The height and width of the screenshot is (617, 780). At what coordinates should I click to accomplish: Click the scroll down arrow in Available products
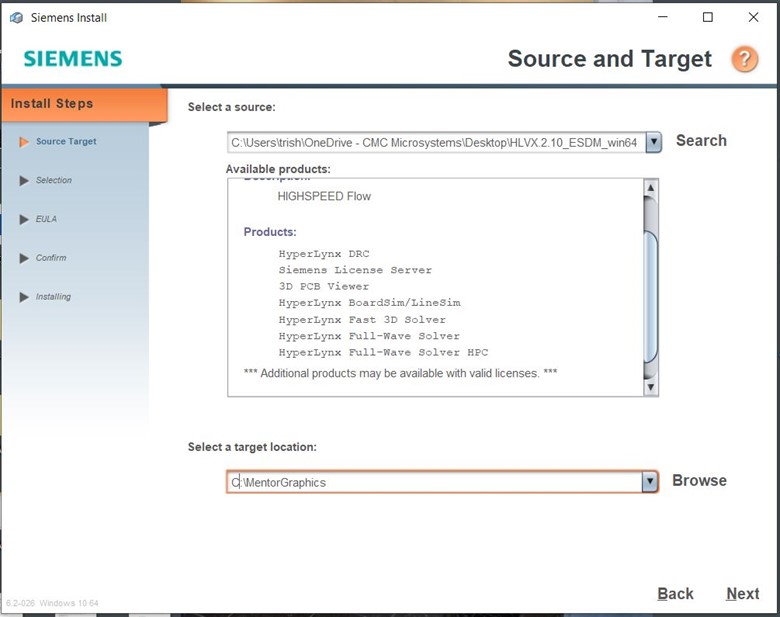pos(651,387)
